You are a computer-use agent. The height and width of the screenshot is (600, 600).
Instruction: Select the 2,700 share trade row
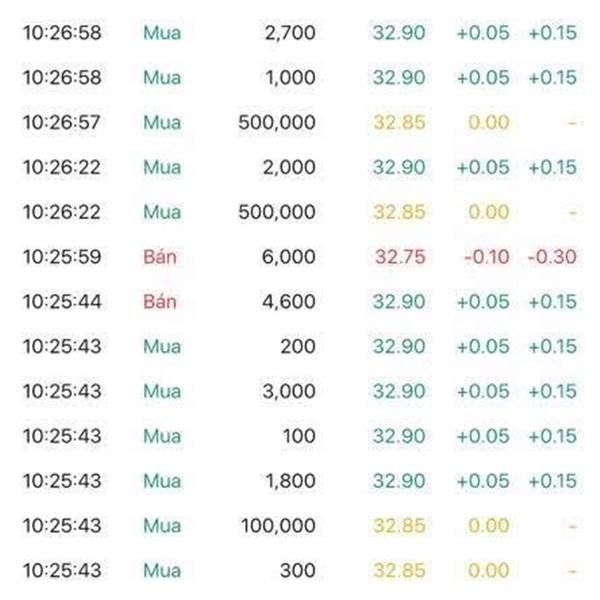[300, 33]
